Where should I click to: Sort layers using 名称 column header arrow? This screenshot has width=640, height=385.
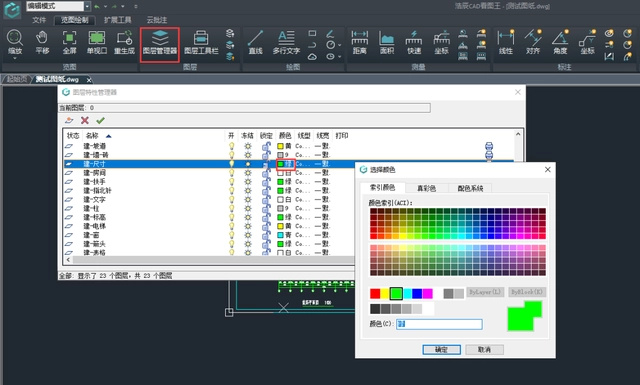[x=108, y=136]
